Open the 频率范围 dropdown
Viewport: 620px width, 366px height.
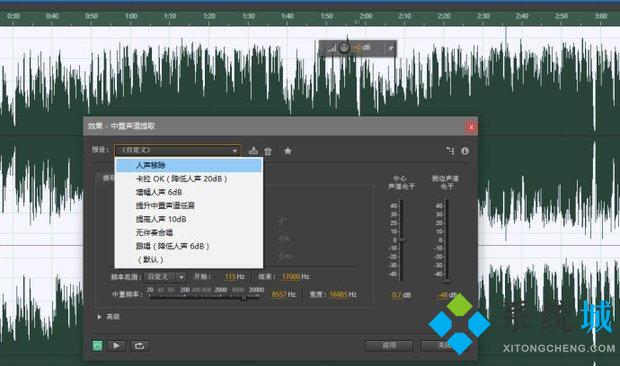[164, 277]
